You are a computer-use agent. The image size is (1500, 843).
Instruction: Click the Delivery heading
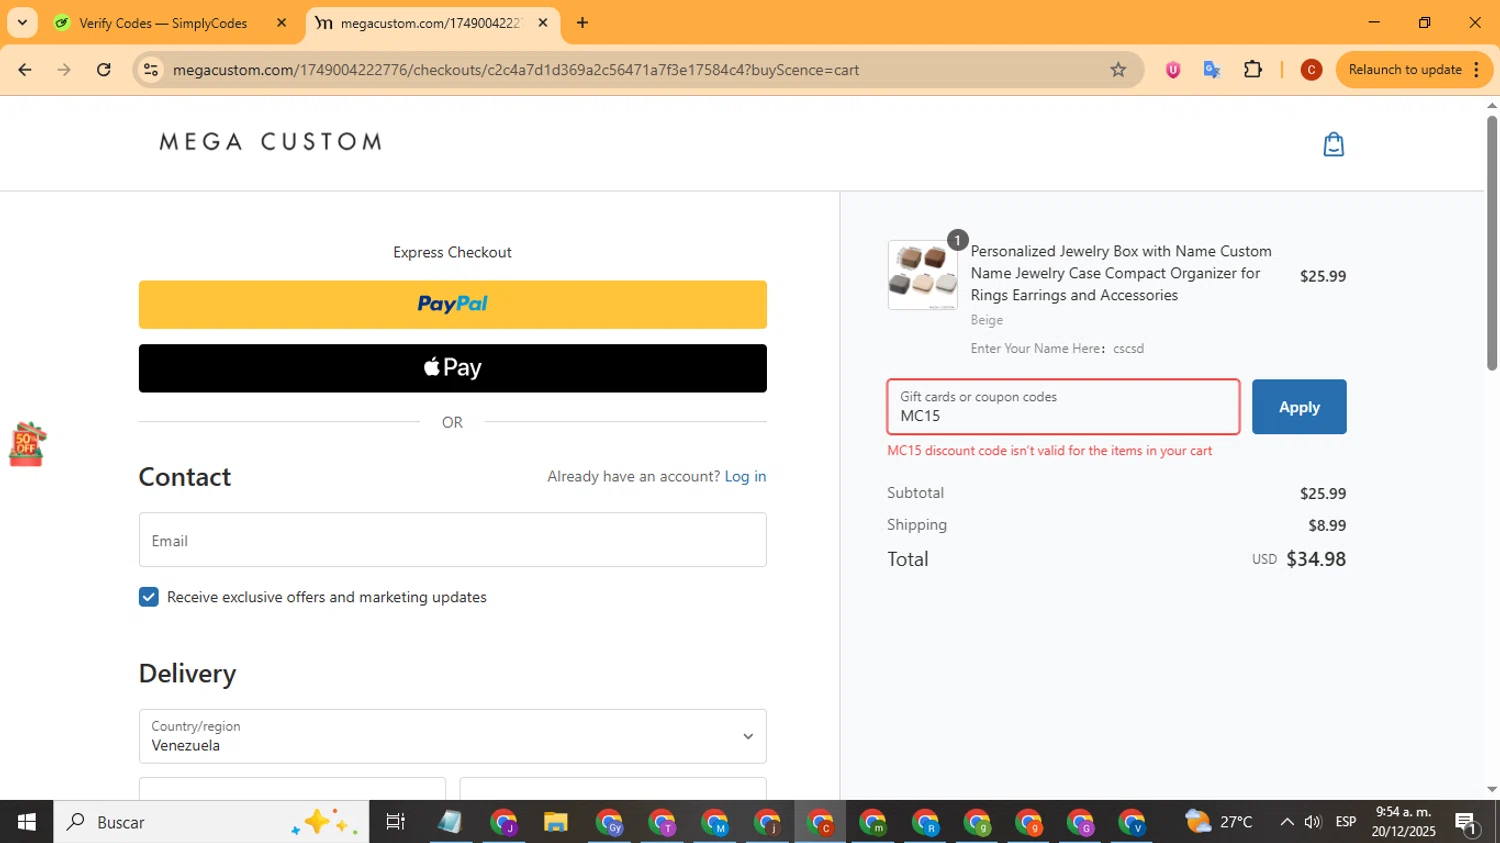(187, 674)
